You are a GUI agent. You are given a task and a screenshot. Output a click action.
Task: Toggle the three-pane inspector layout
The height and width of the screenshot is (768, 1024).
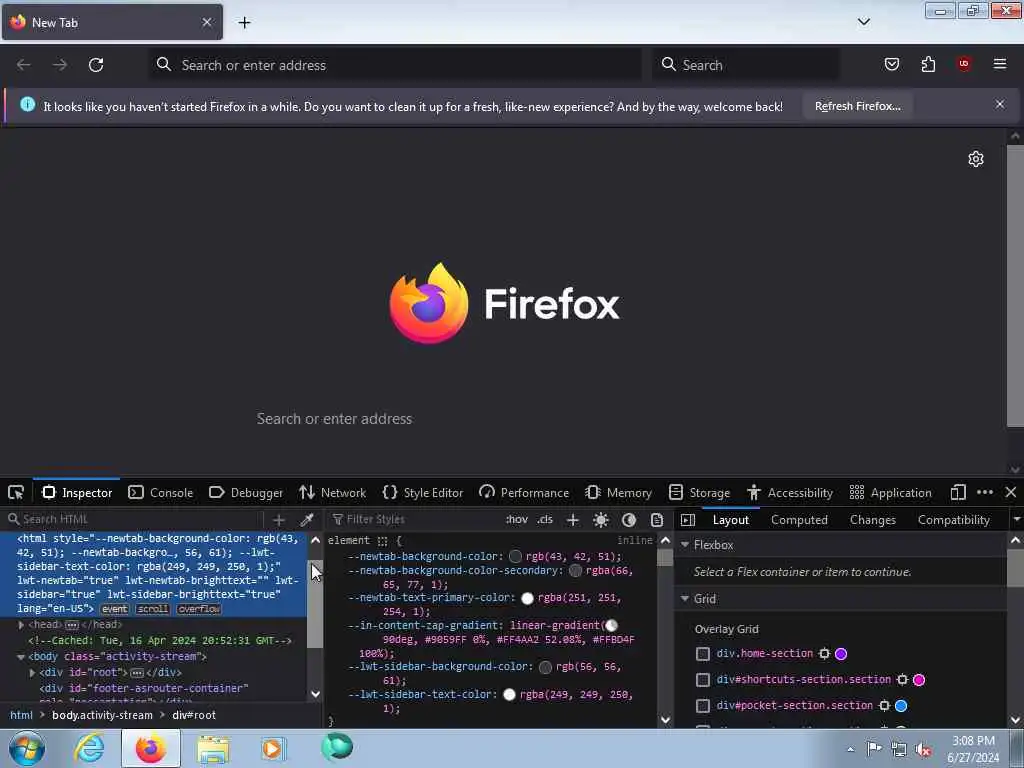point(688,520)
